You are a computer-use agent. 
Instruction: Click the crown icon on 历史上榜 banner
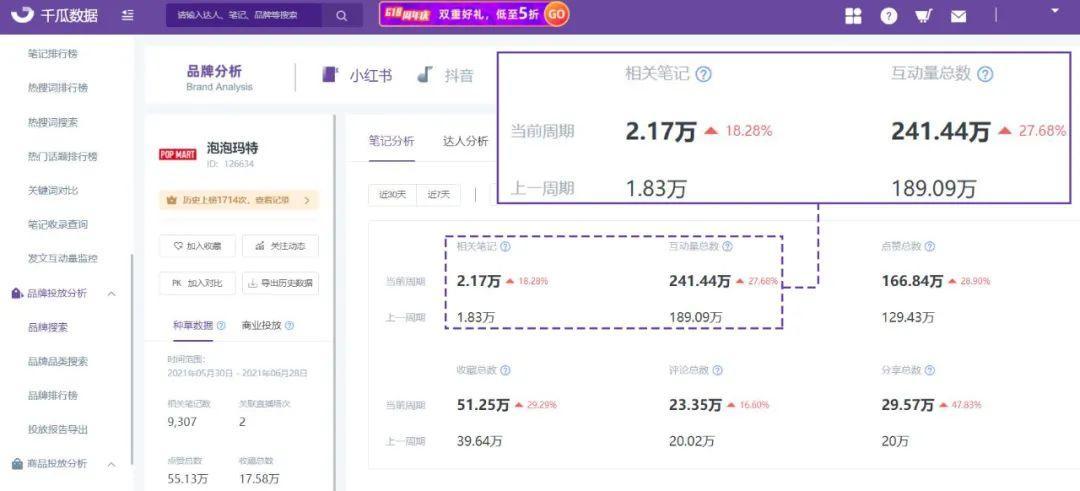pos(172,200)
